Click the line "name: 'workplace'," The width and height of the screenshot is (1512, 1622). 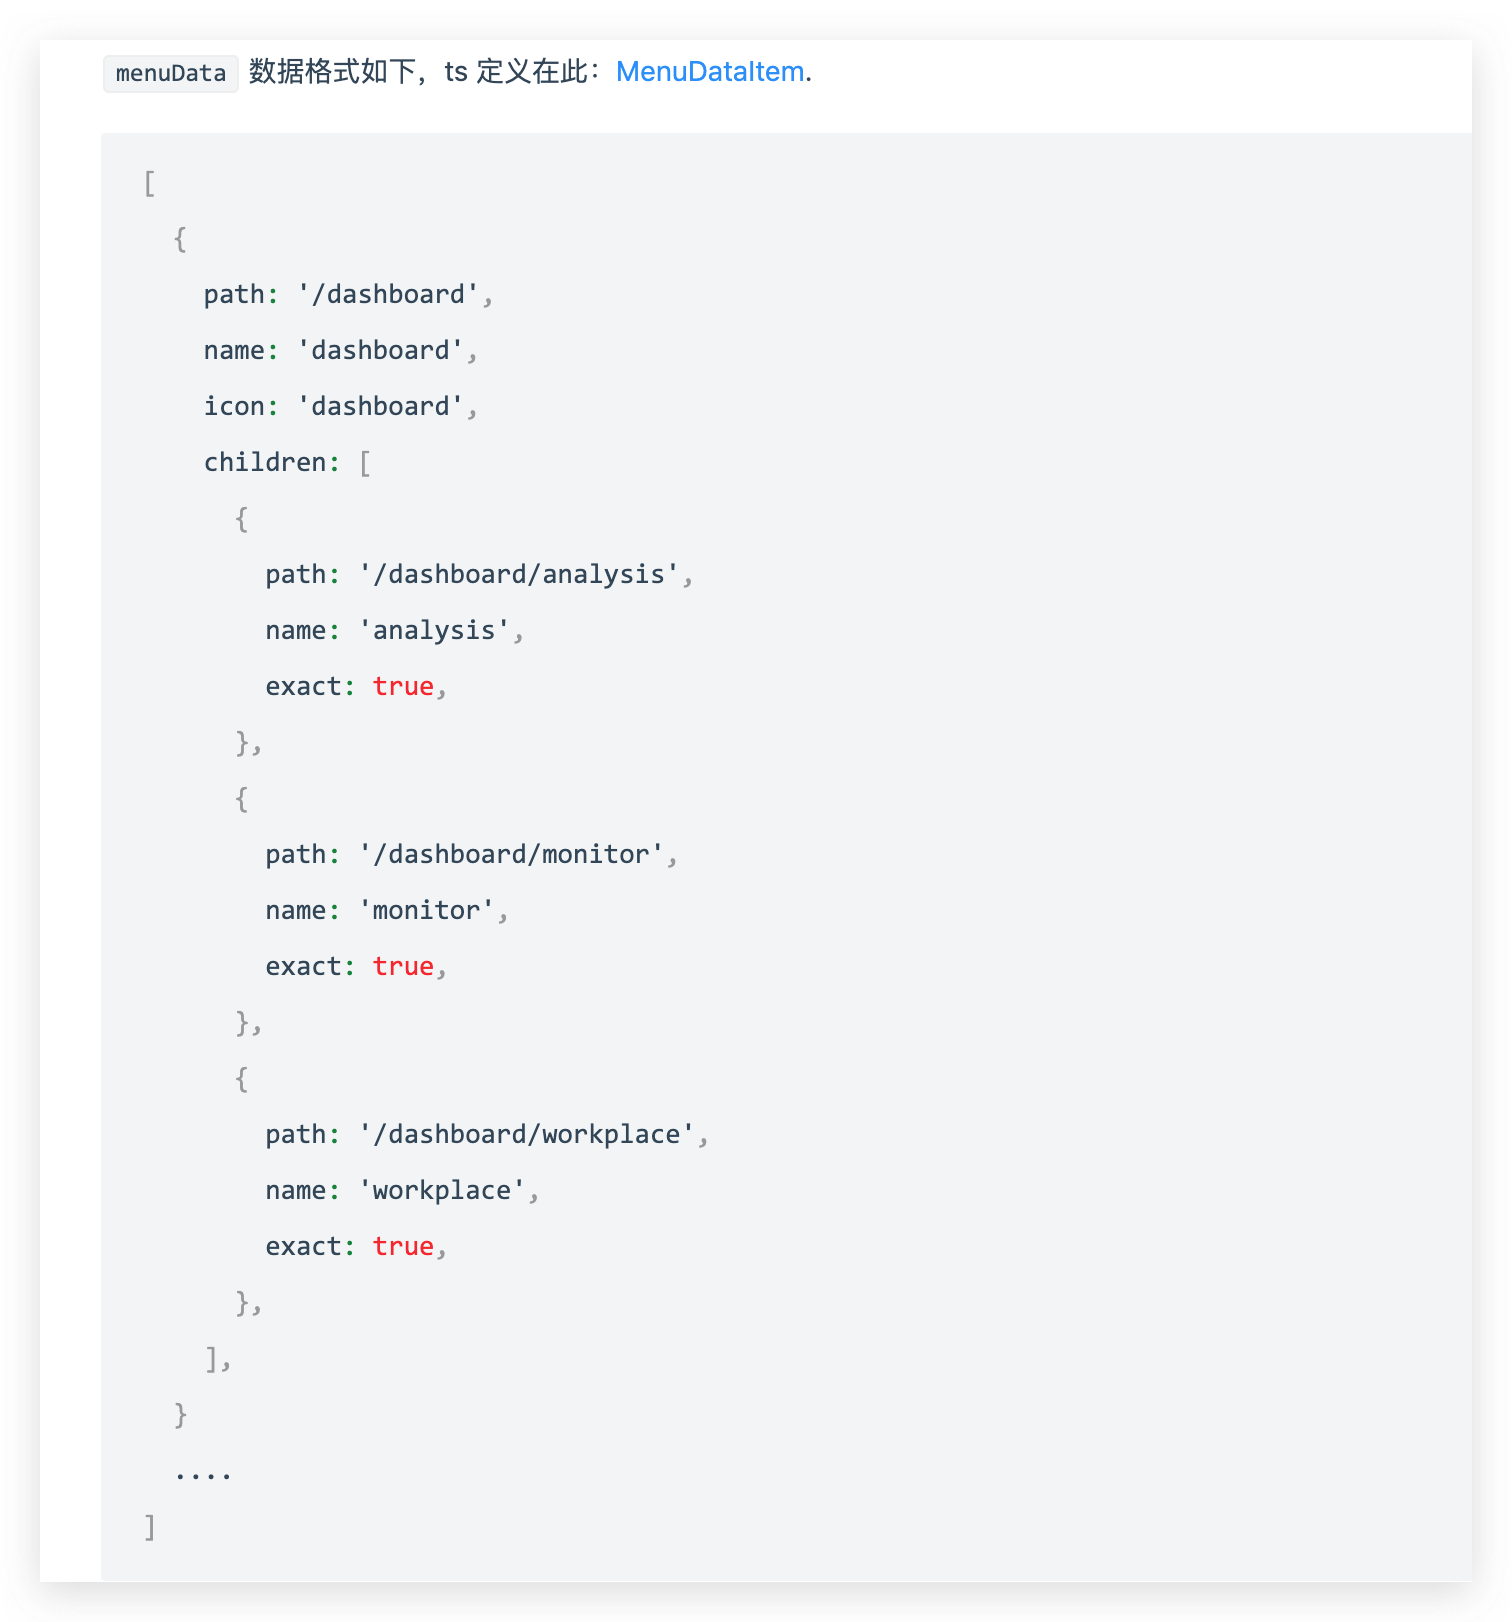pyautogui.click(x=402, y=1190)
